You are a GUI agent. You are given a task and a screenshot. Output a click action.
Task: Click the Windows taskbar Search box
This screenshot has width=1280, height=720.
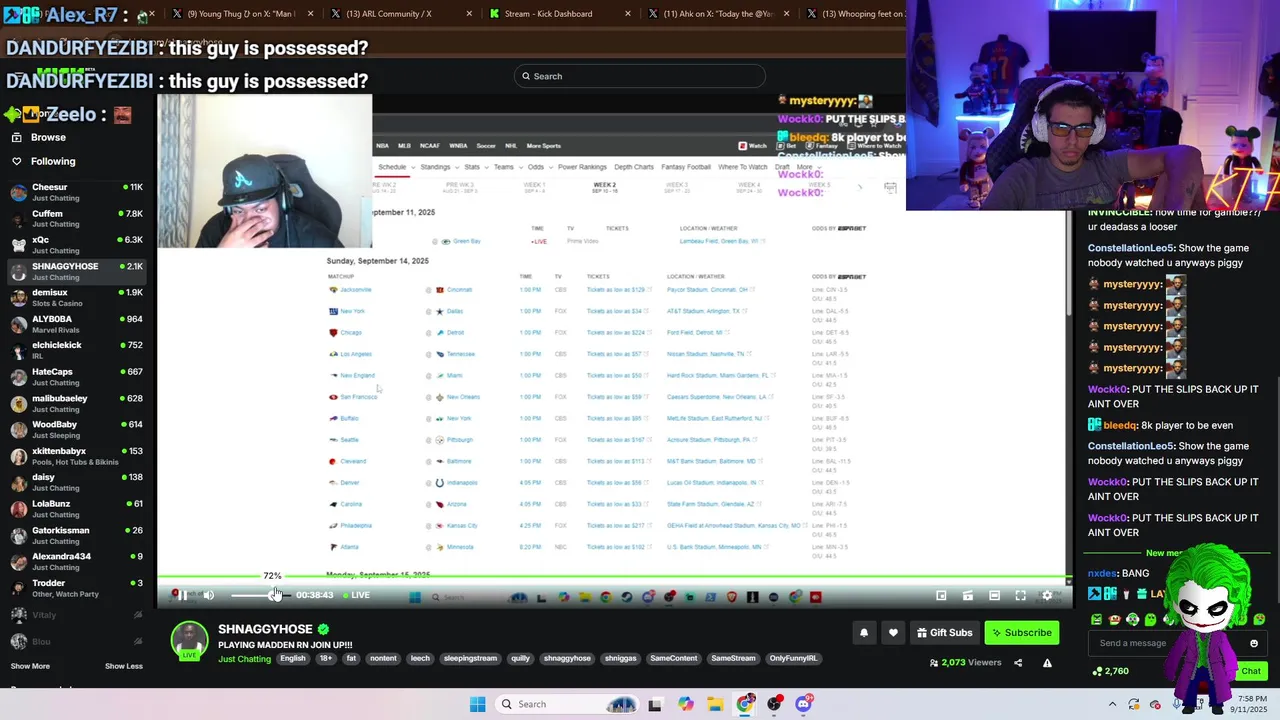click(x=565, y=704)
